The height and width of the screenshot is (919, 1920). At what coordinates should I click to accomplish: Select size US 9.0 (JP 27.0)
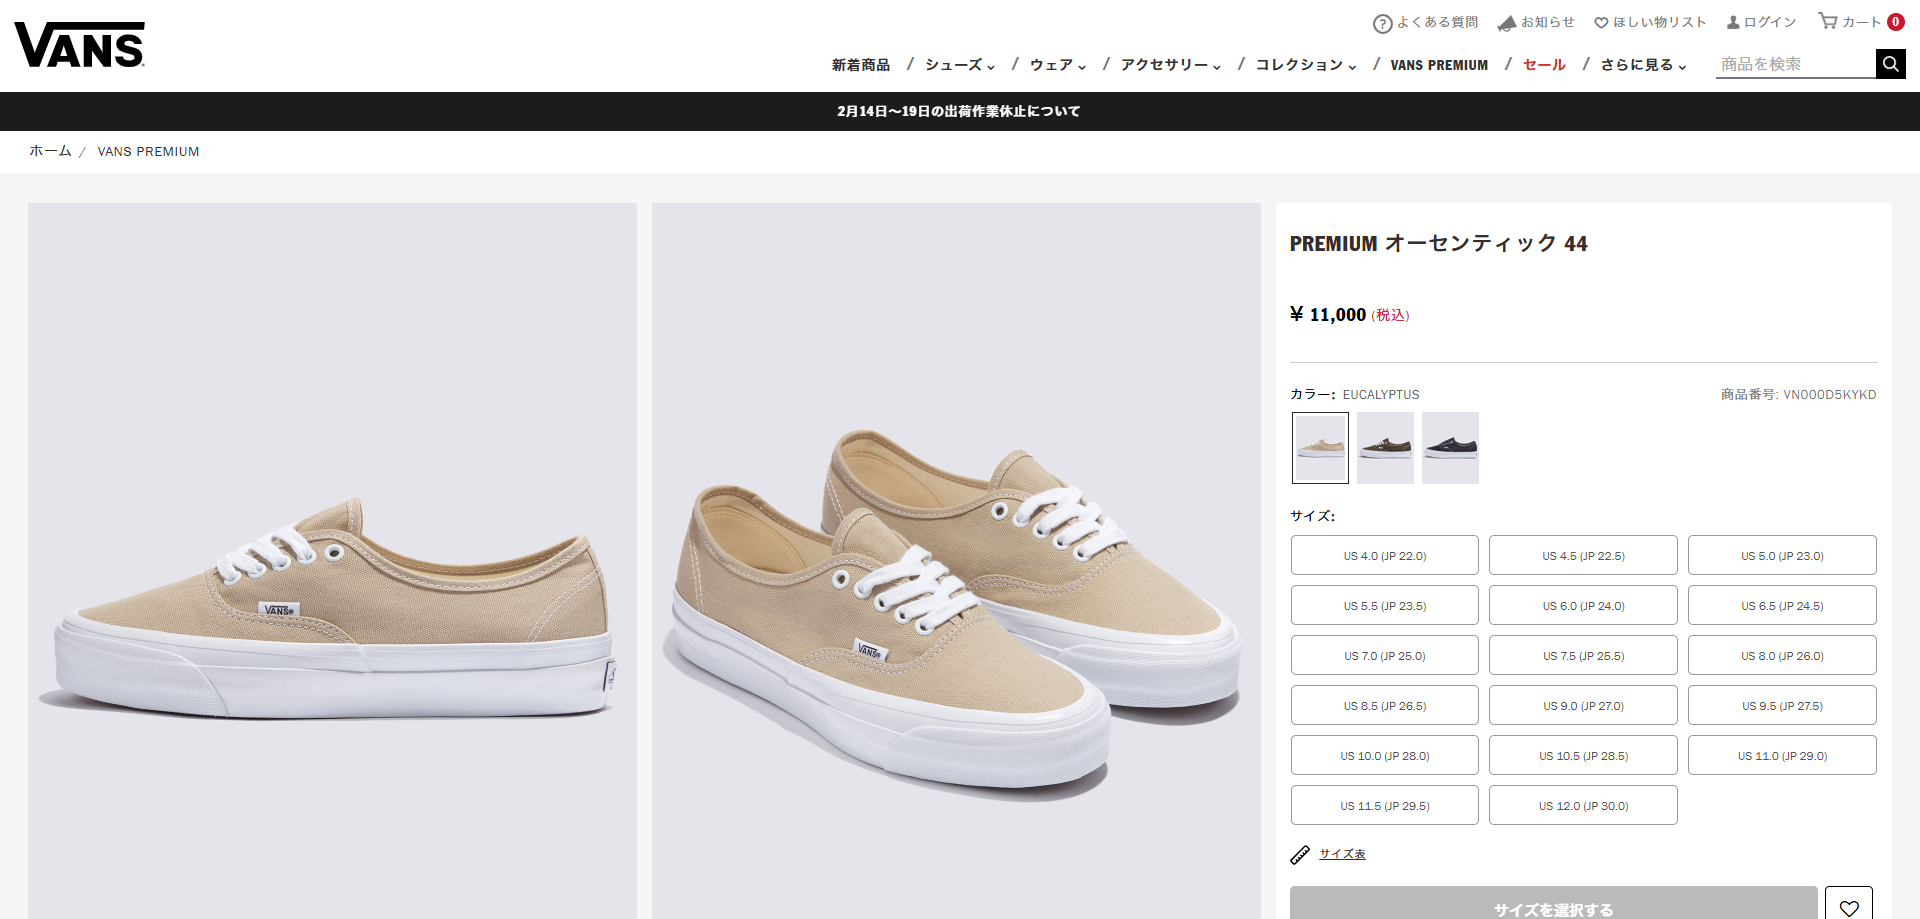coord(1583,705)
